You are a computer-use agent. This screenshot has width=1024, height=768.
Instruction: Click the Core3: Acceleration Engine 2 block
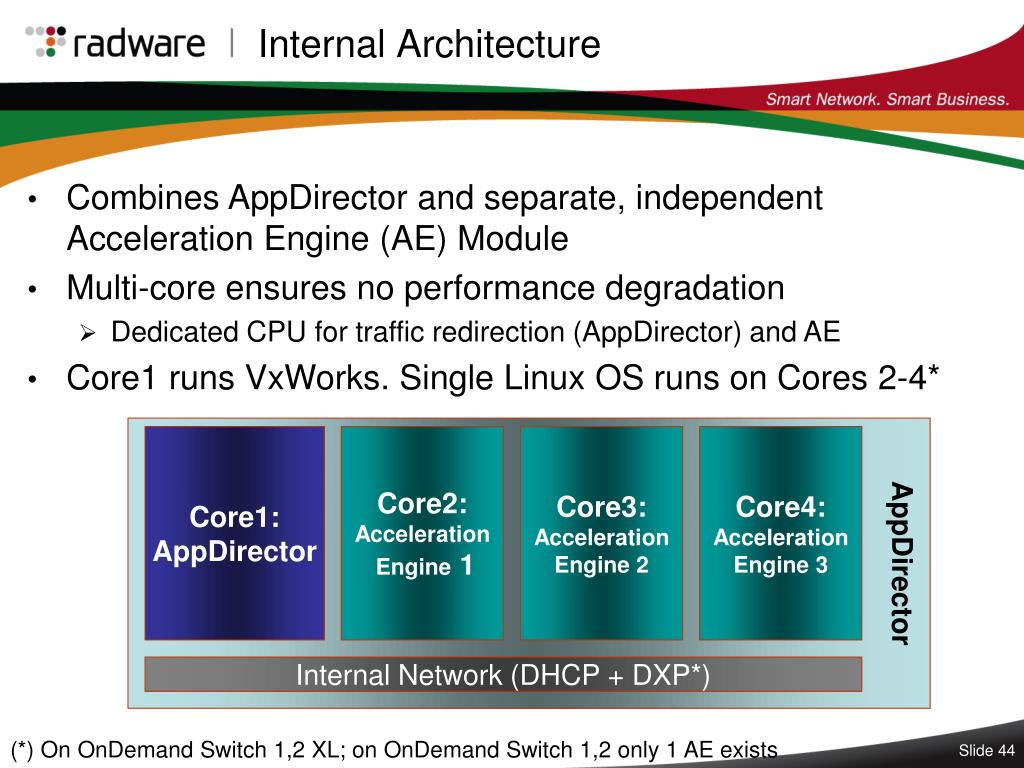[601, 533]
